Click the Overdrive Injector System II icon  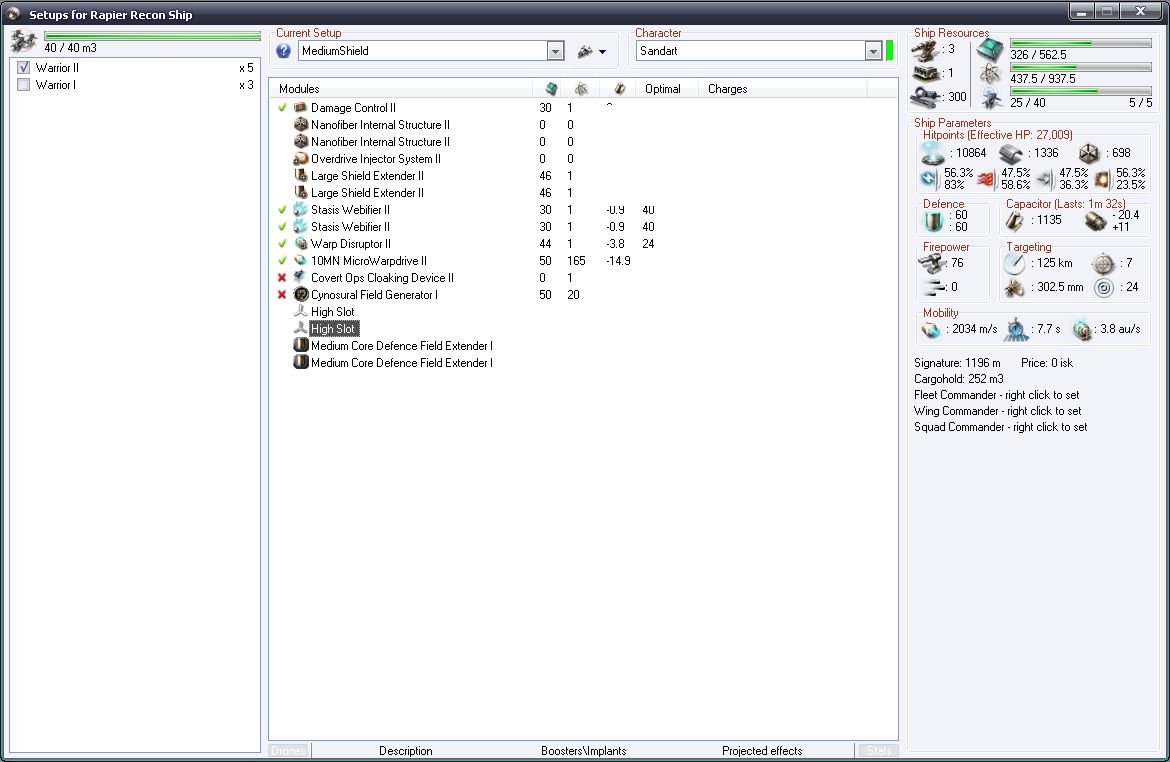301,158
